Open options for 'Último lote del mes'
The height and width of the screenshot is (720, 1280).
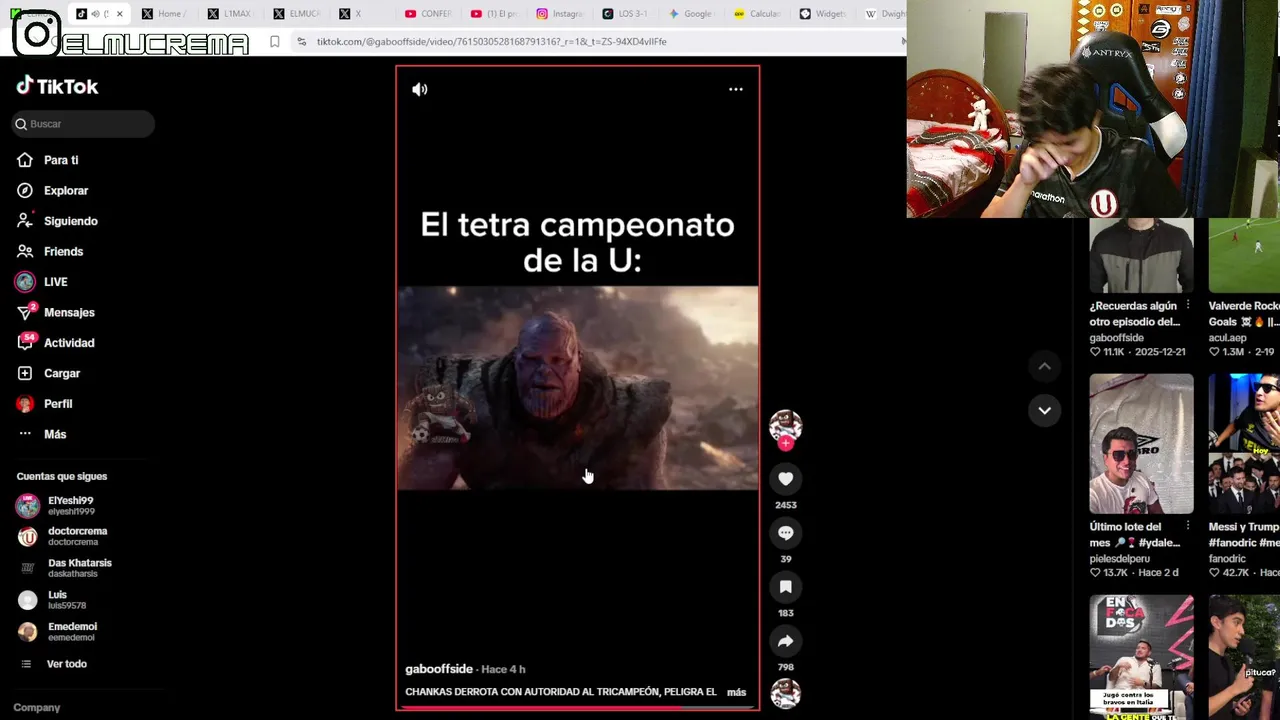(1188, 527)
